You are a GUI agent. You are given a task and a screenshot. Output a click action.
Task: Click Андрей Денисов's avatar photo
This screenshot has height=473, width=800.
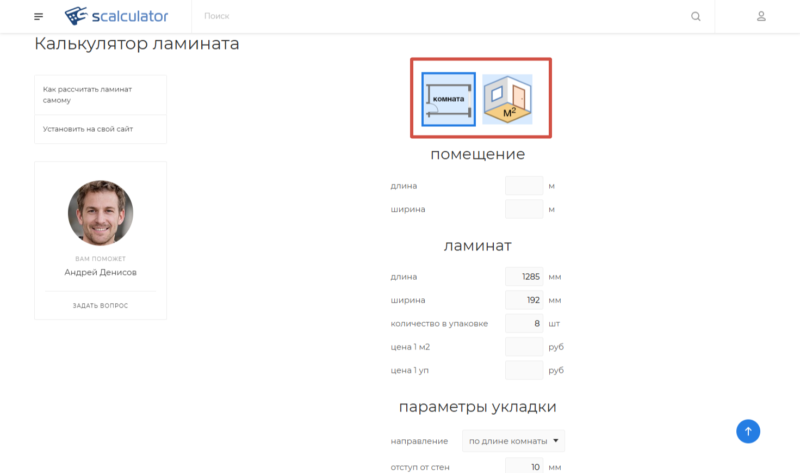[x=101, y=213]
